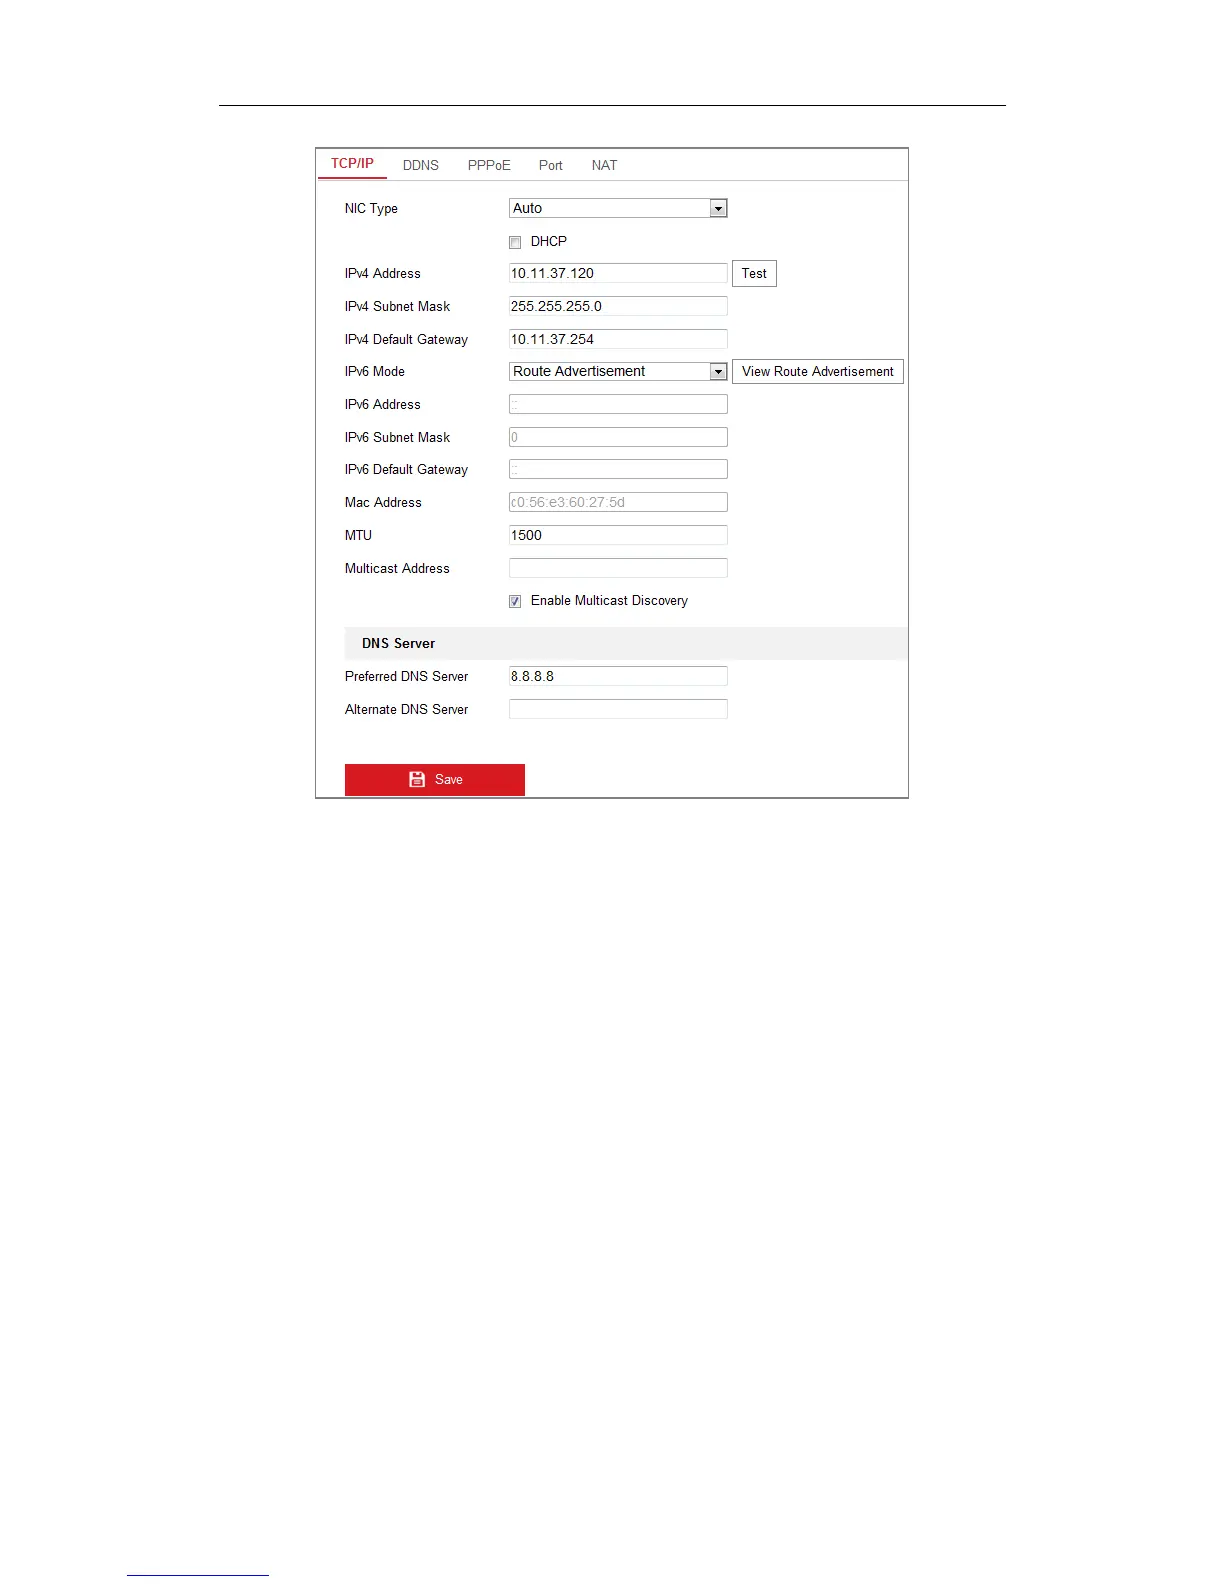Open the DDNS tab
This screenshot has width=1224, height=1584.
(x=421, y=165)
